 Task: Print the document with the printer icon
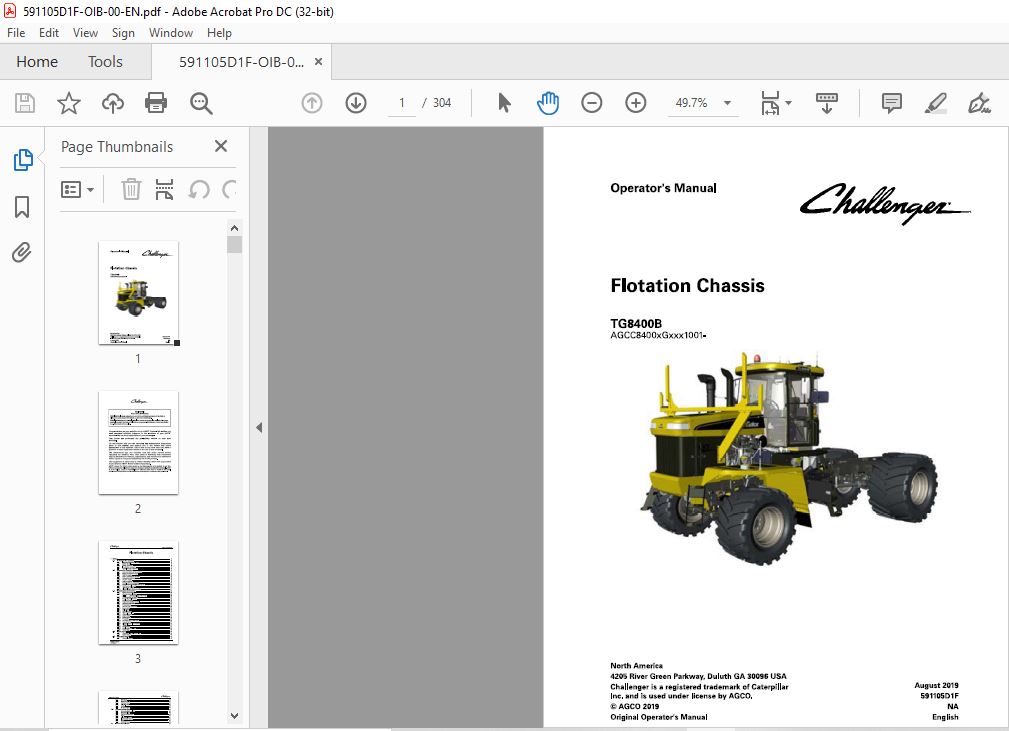(156, 103)
